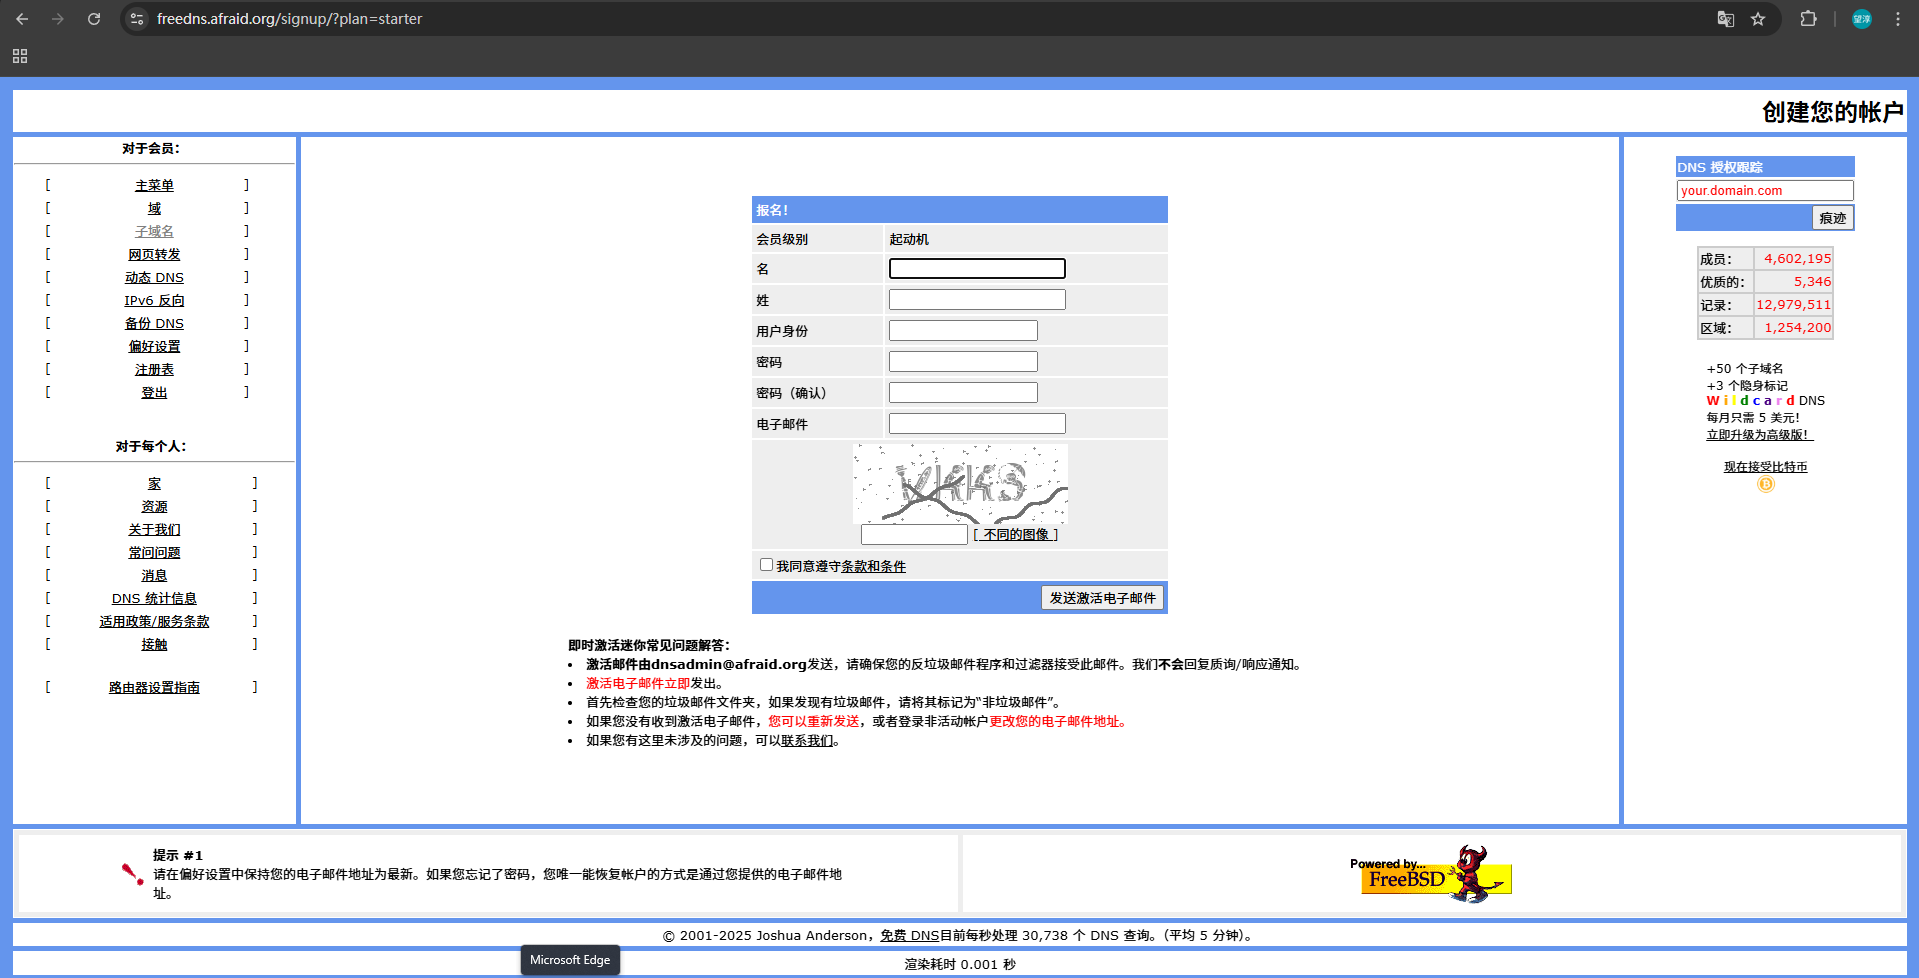Click the translate page icon

tap(1725, 19)
